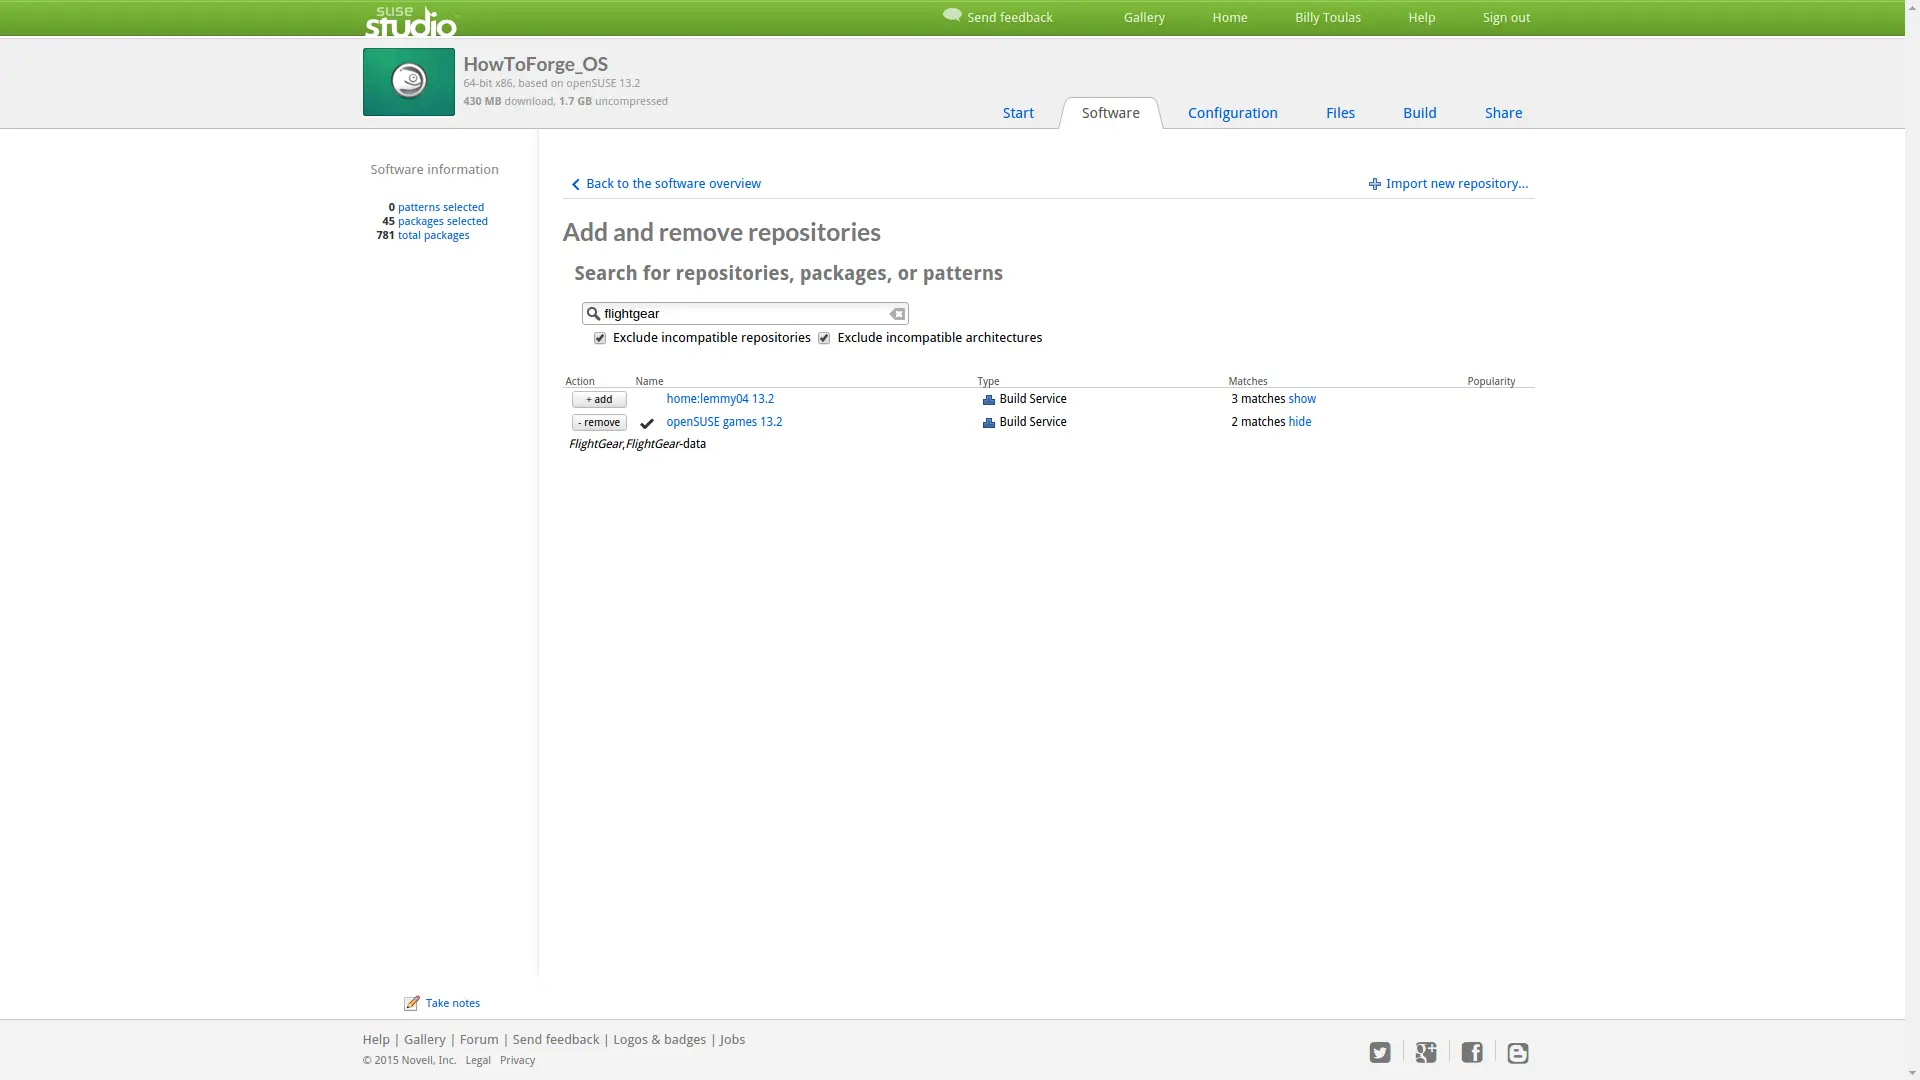Click the Take notes pencil icon
Viewport: 1920px width, 1080px height.
411,1003
